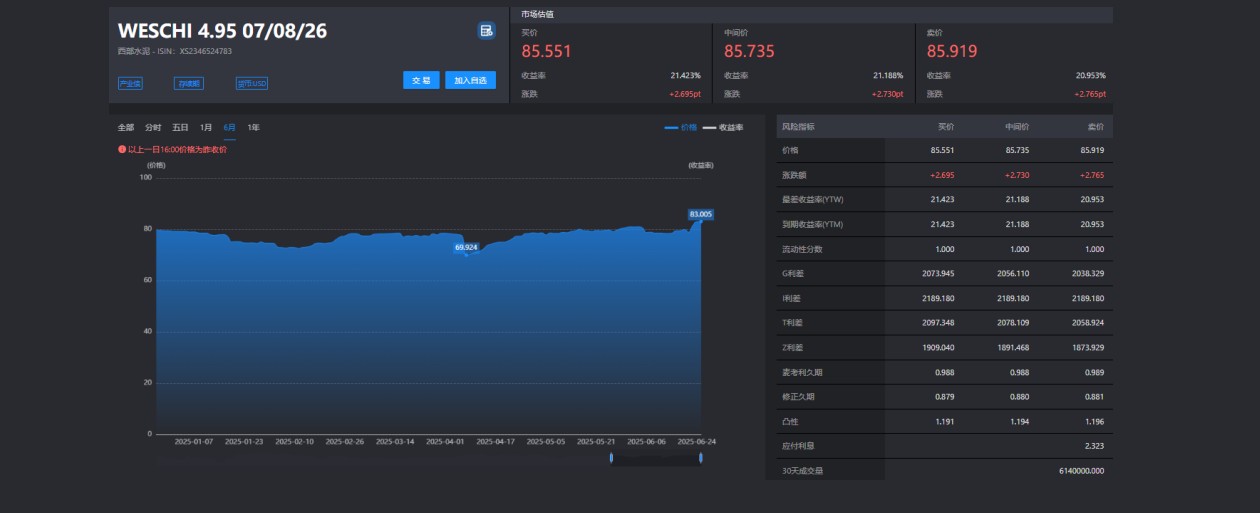This screenshot has height=513, width=1260.
Task: Click the 卖价 column header in table
Action: coord(1095,127)
